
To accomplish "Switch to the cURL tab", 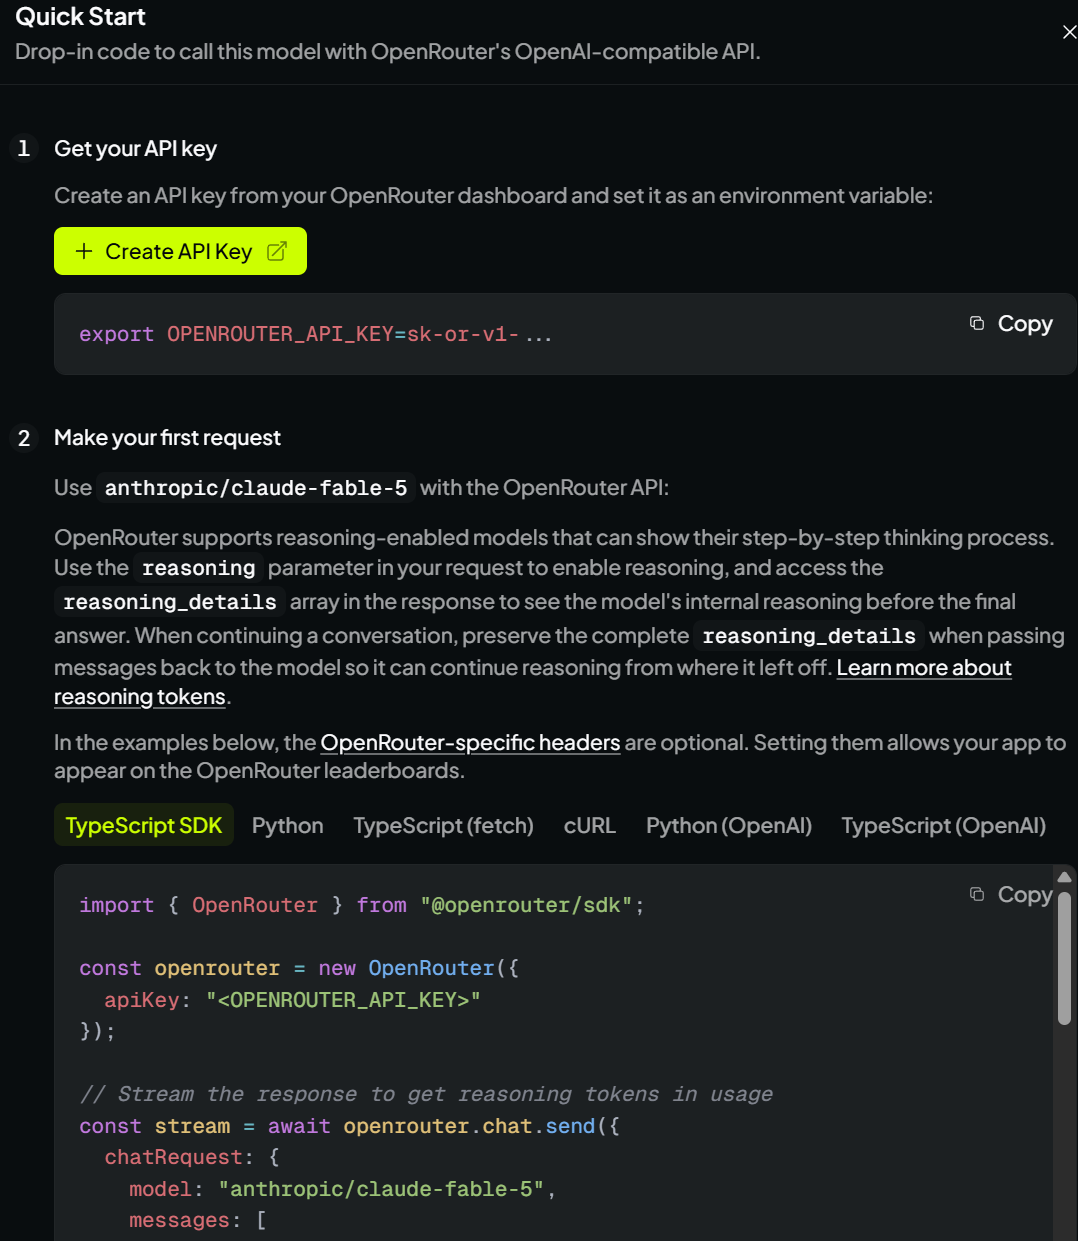I will (x=590, y=825).
